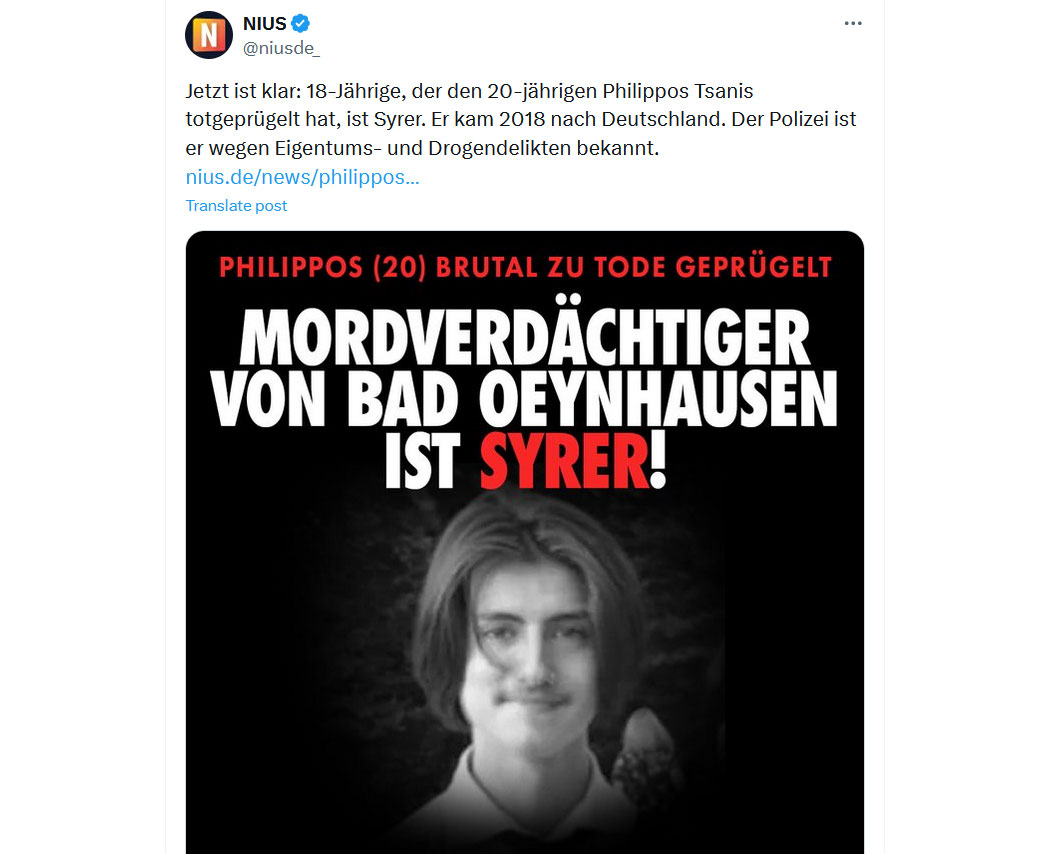Visit the @niusde_ handle
This screenshot has width=1050, height=854.
tap(281, 48)
